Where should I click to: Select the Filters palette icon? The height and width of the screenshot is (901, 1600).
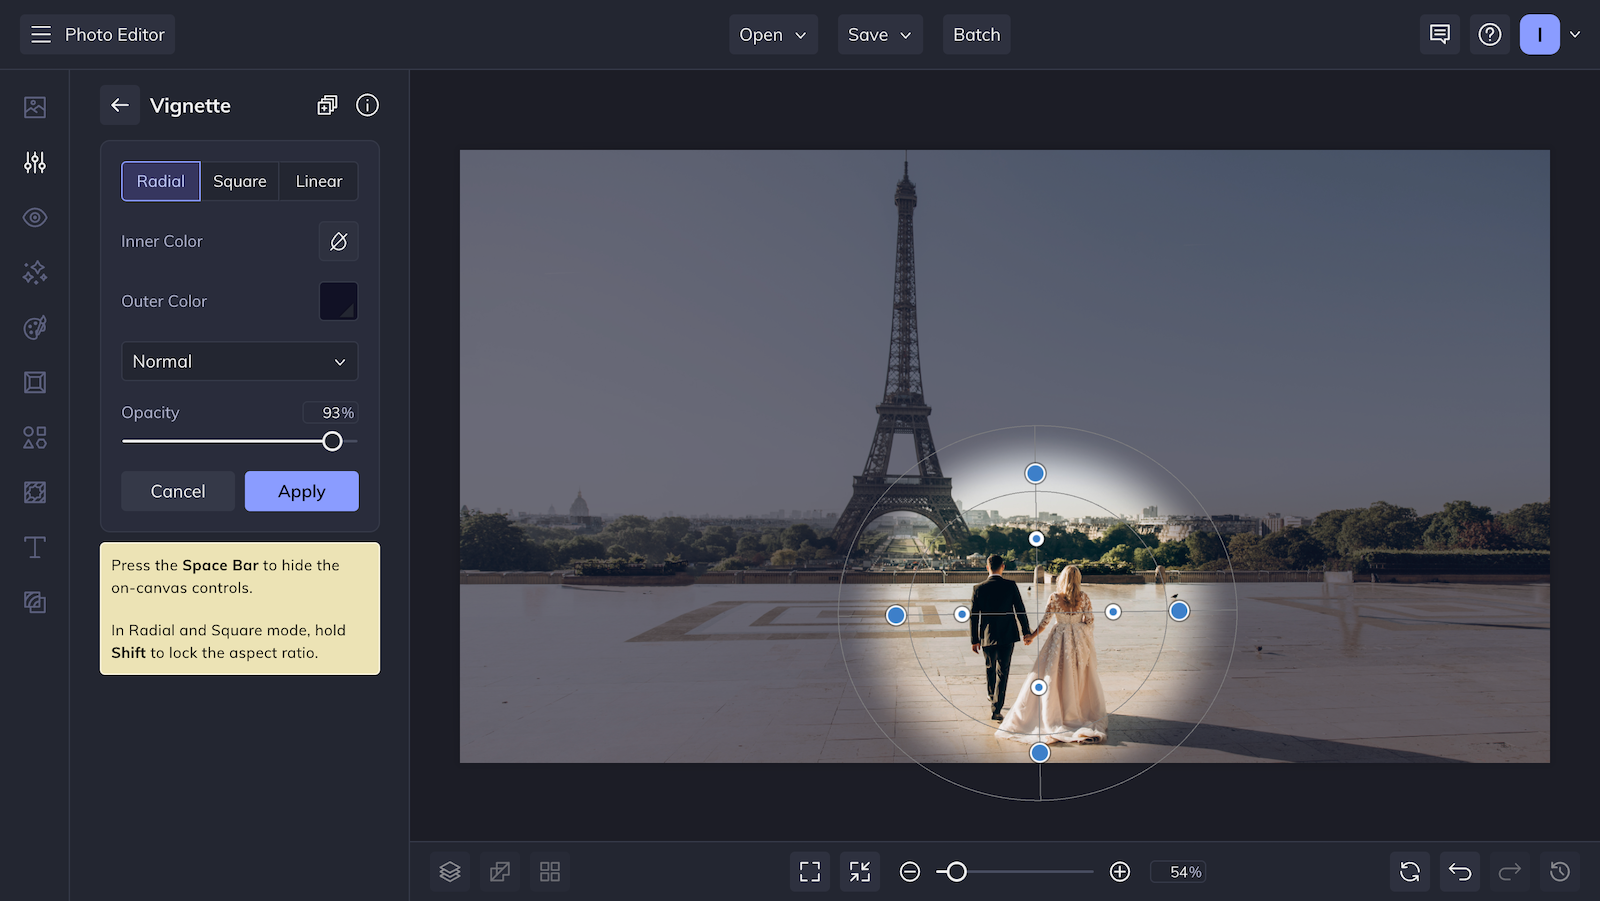pos(34,327)
